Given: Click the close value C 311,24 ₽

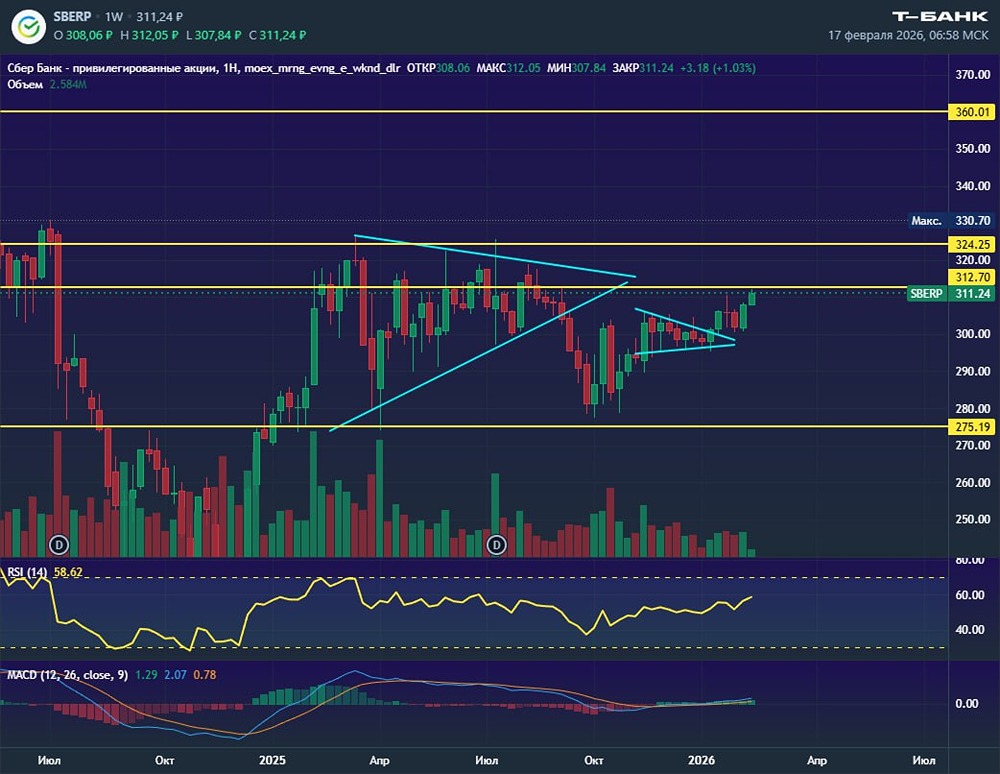Looking at the screenshot, I should 277,35.
